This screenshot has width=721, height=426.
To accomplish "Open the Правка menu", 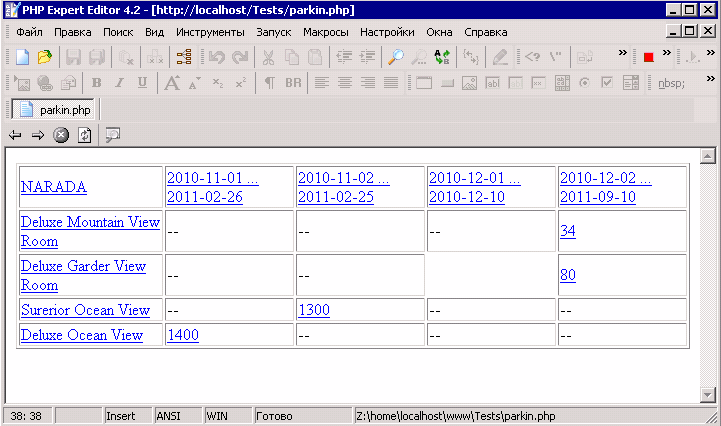I will pos(73,32).
